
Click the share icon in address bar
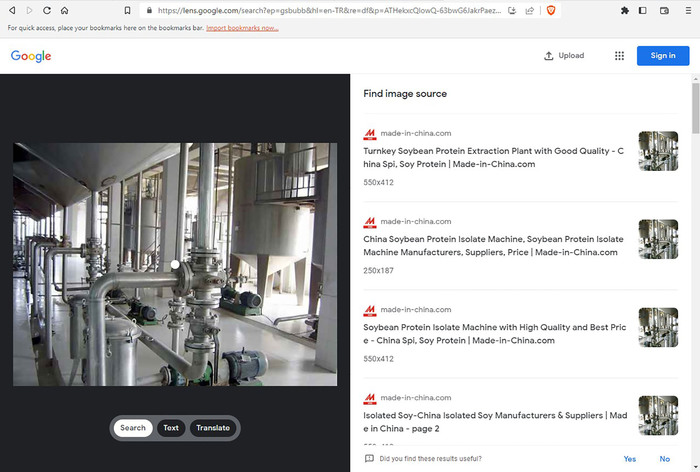pyautogui.click(x=528, y=10)
